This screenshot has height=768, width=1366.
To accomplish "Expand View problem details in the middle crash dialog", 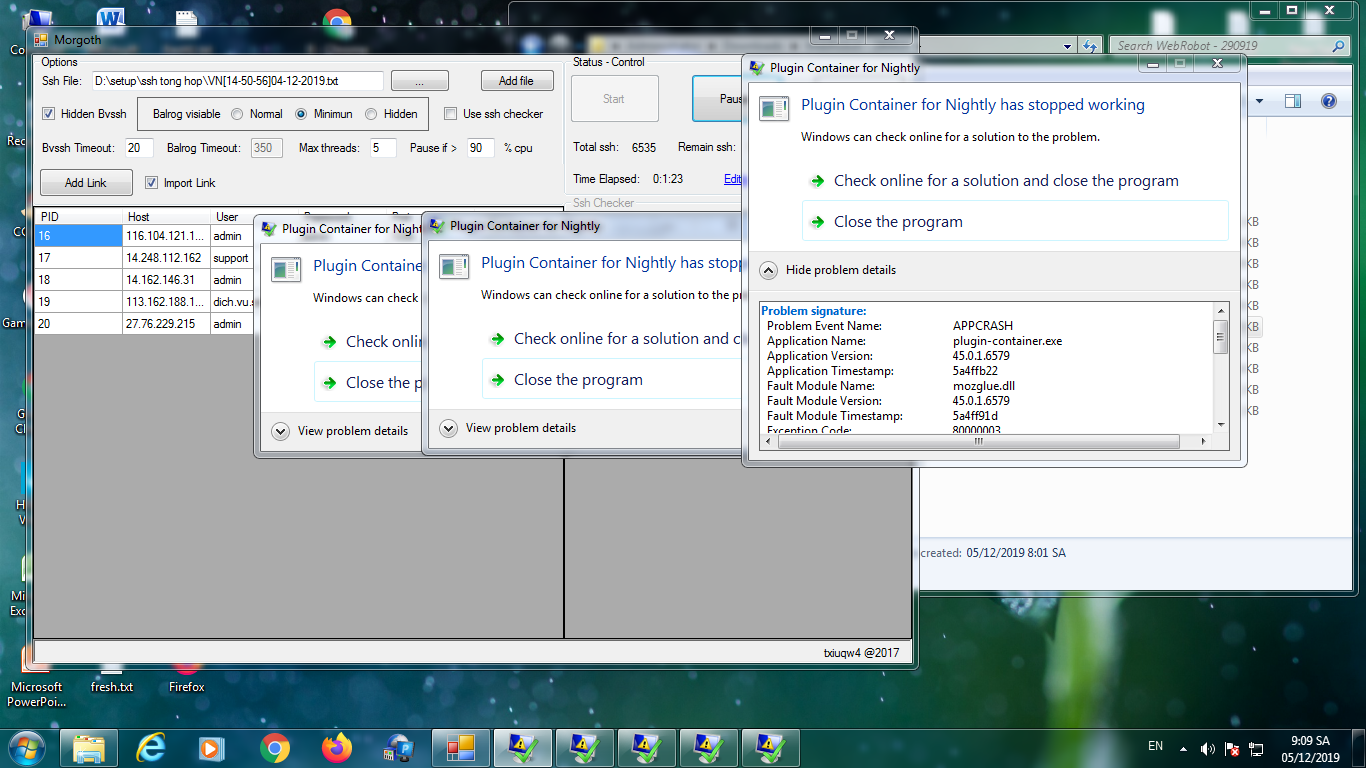I will point(510,428).
